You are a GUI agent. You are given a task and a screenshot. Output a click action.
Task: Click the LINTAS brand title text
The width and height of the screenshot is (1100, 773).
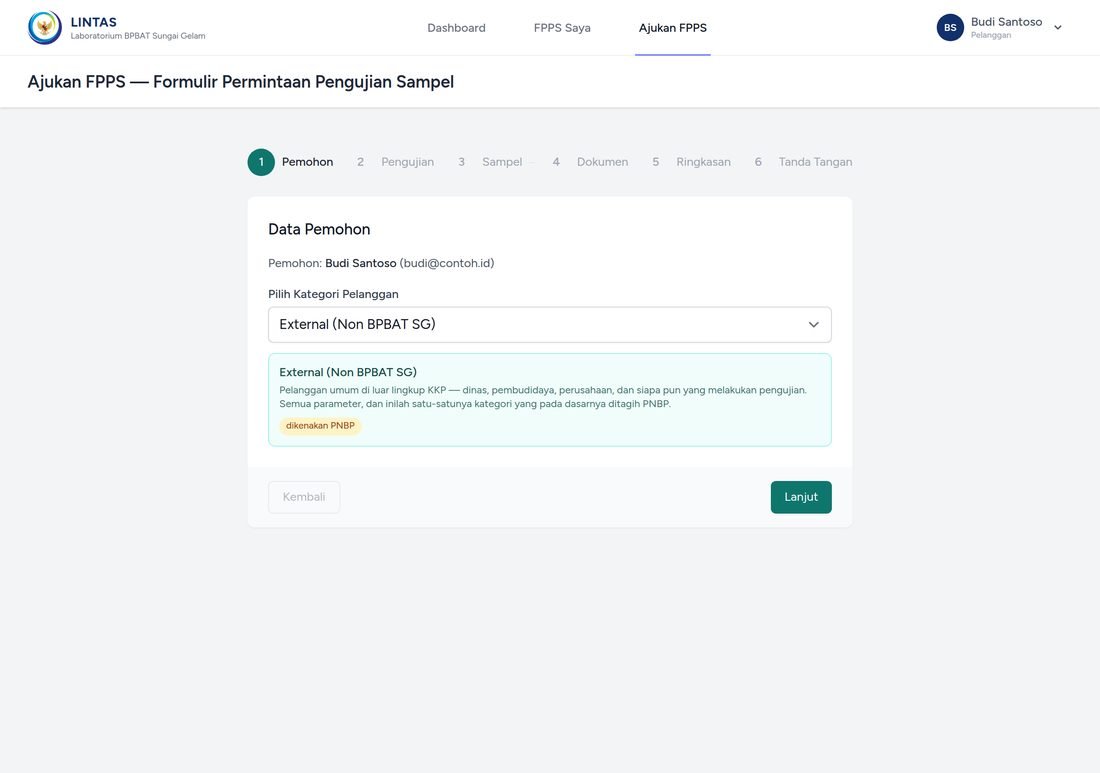click(x=93, y=22)
